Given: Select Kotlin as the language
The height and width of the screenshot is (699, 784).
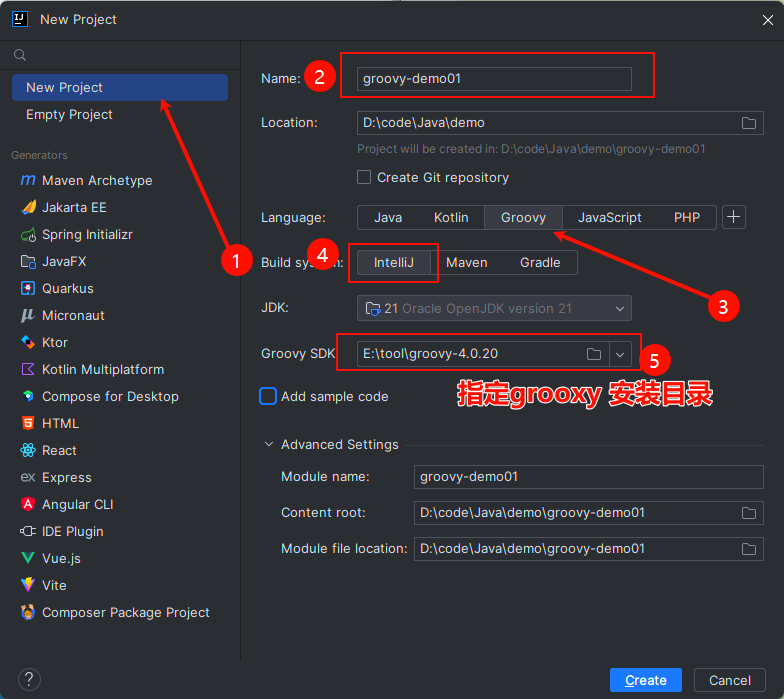Looking at the screenshot, I should [451, 218].
